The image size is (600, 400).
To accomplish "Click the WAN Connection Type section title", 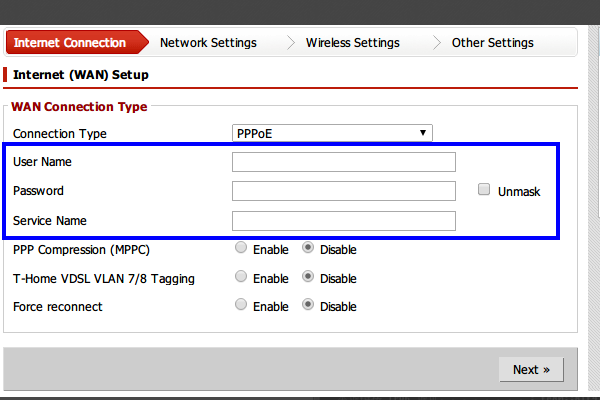I will (79, 107).
